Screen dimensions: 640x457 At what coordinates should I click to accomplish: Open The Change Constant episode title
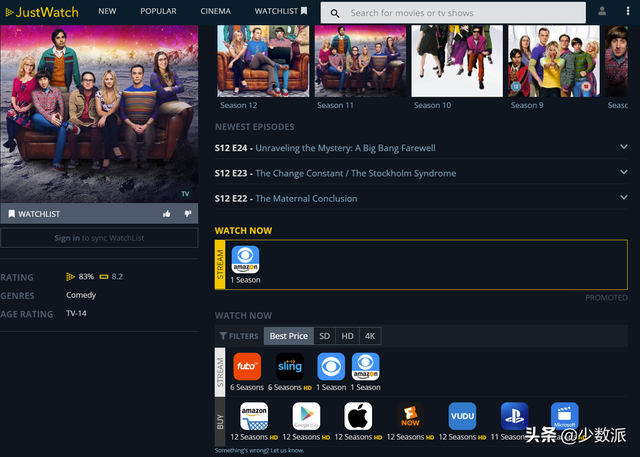point(356,173)
